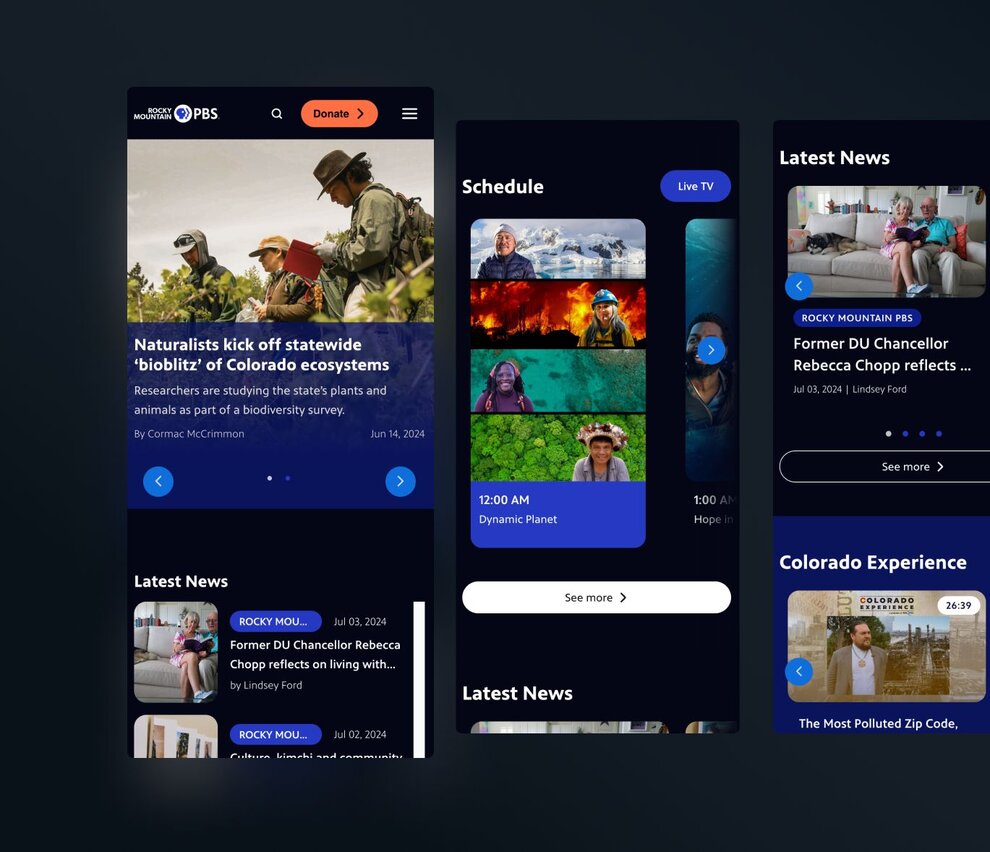The height and width of the screenshot is (852, 990).
Task: Click previous arrow on Latest News card
Action: tap(799, 286)
